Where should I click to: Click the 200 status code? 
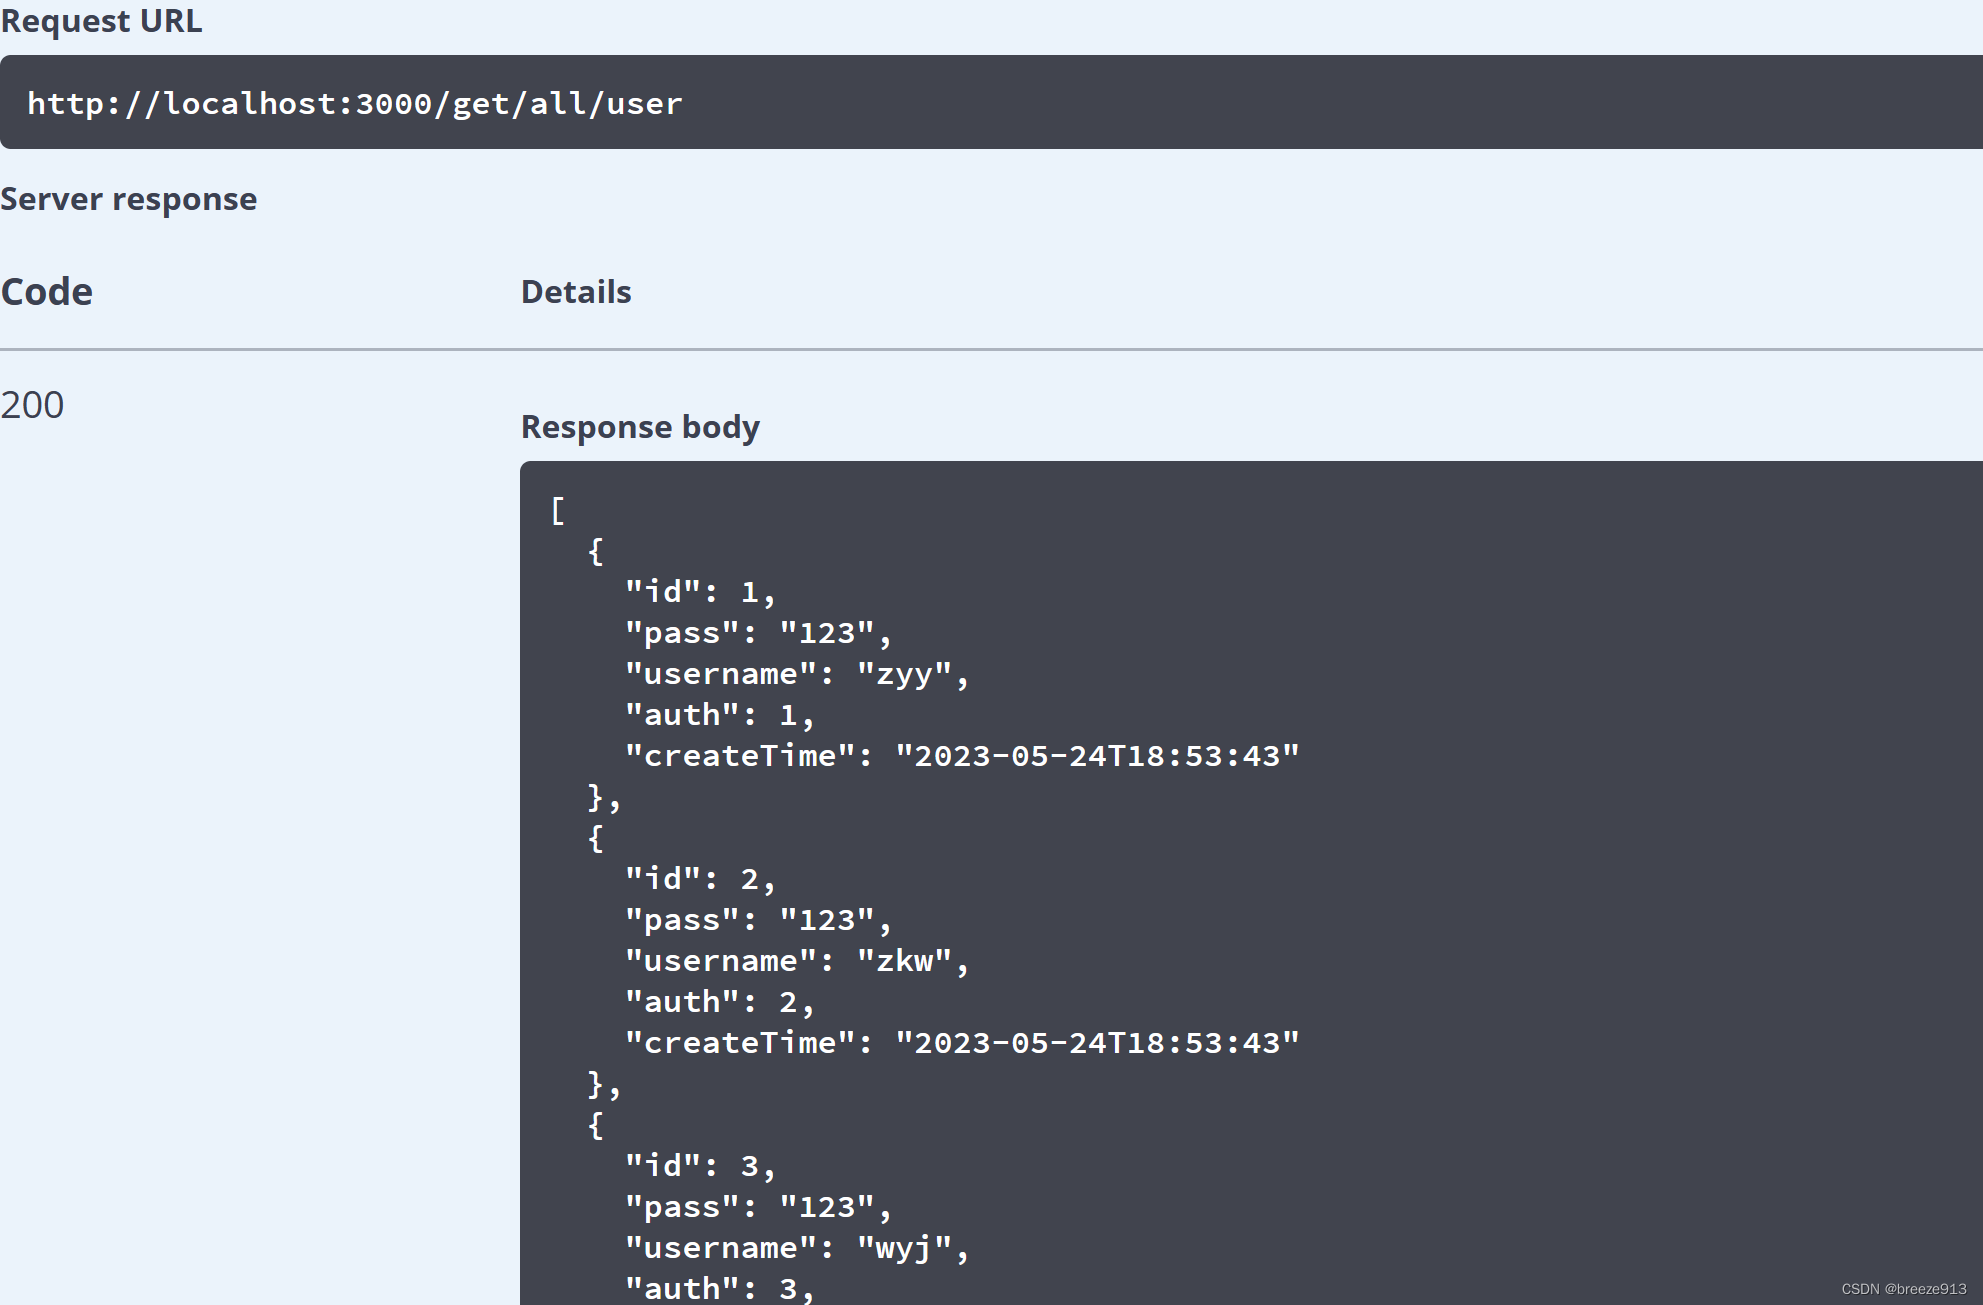pos(32,405)
